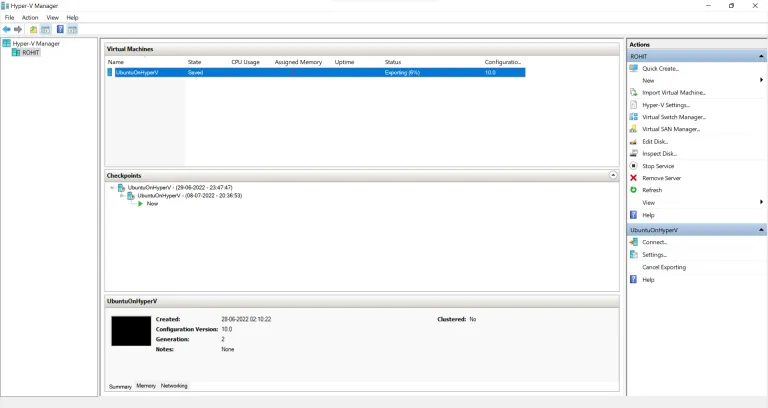Click the Inspect Disk icon

point(633,153)
